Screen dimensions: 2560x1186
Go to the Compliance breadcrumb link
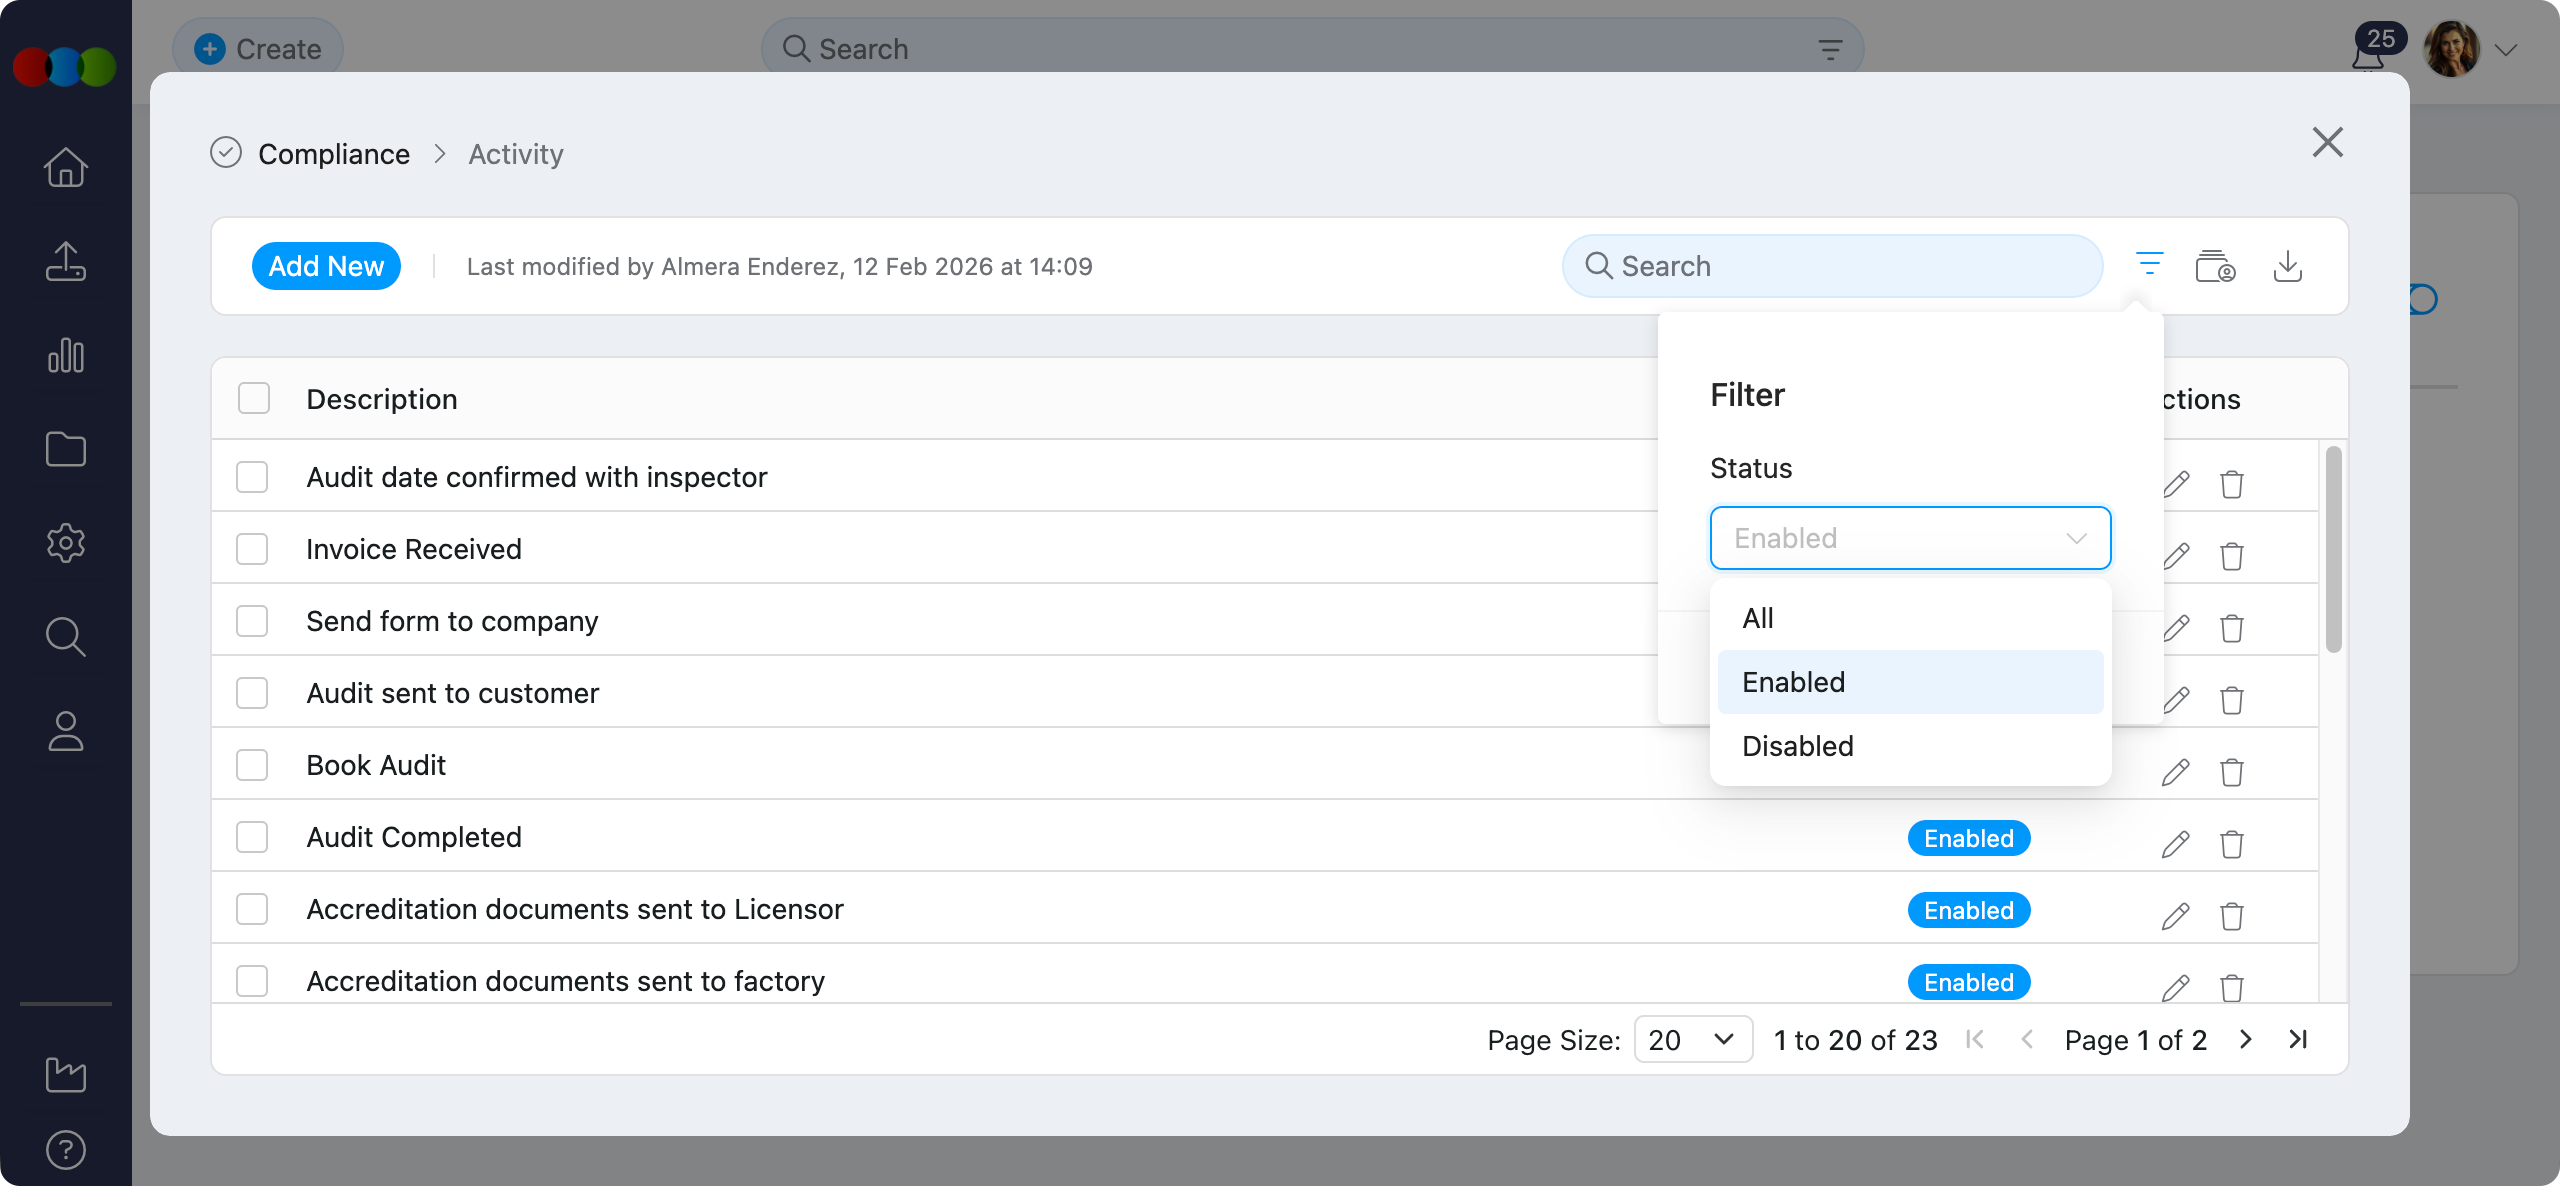[333, 154]
